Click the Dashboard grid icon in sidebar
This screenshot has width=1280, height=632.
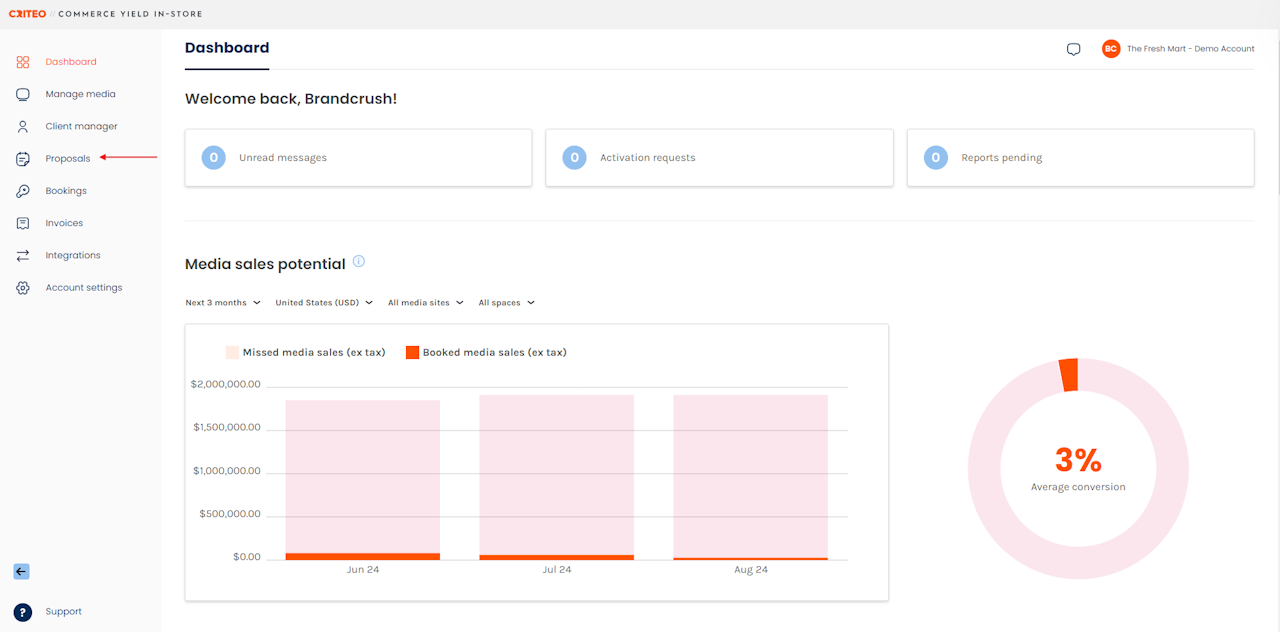[x=23, y=62]
